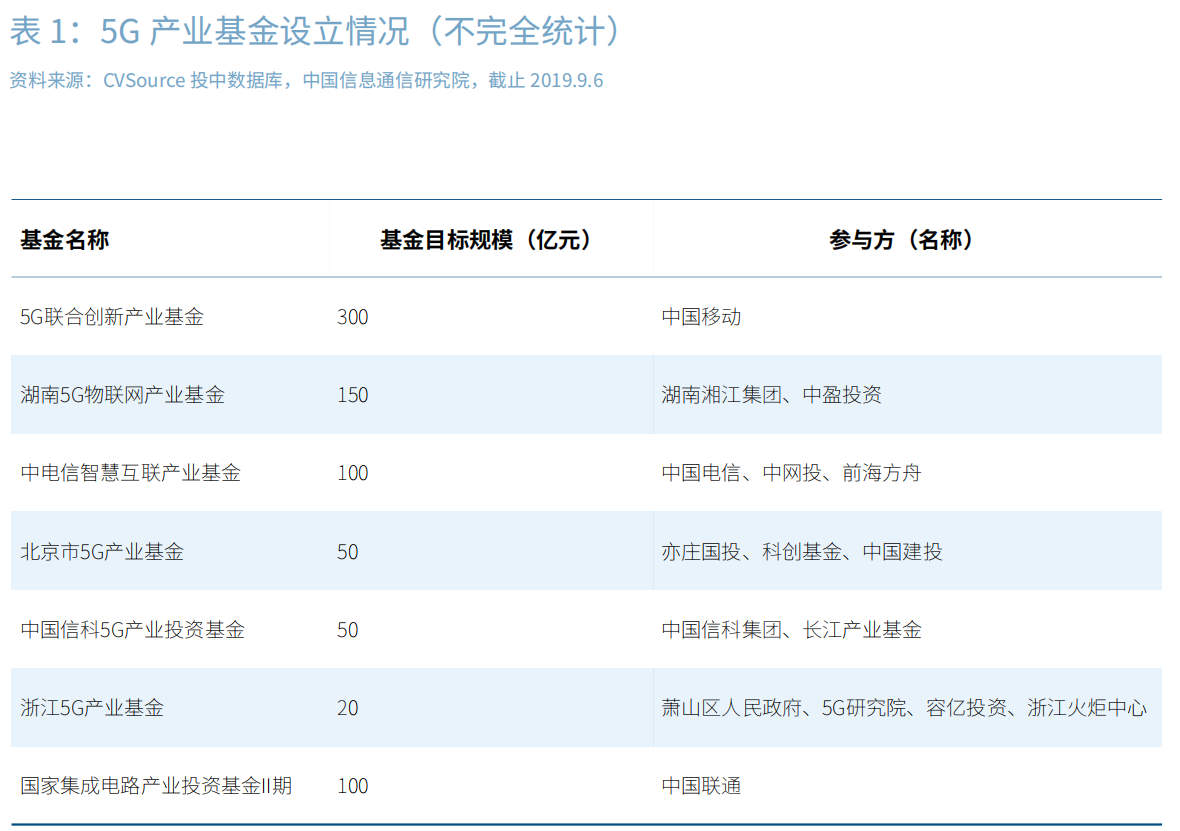
Task: Select the 150 fund size value
Action: [x=353, y=395]
